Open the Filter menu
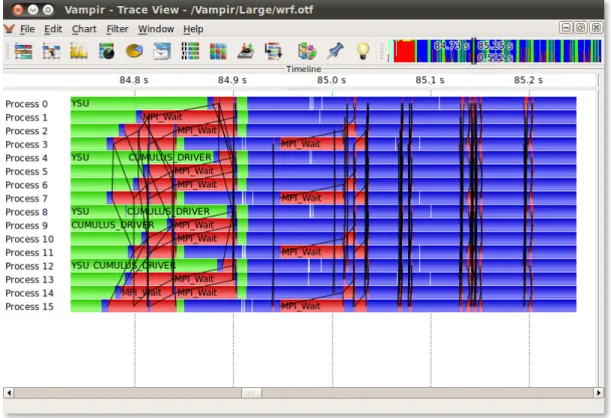This screenshot has height=418, width=611. (x=117, y=29)
